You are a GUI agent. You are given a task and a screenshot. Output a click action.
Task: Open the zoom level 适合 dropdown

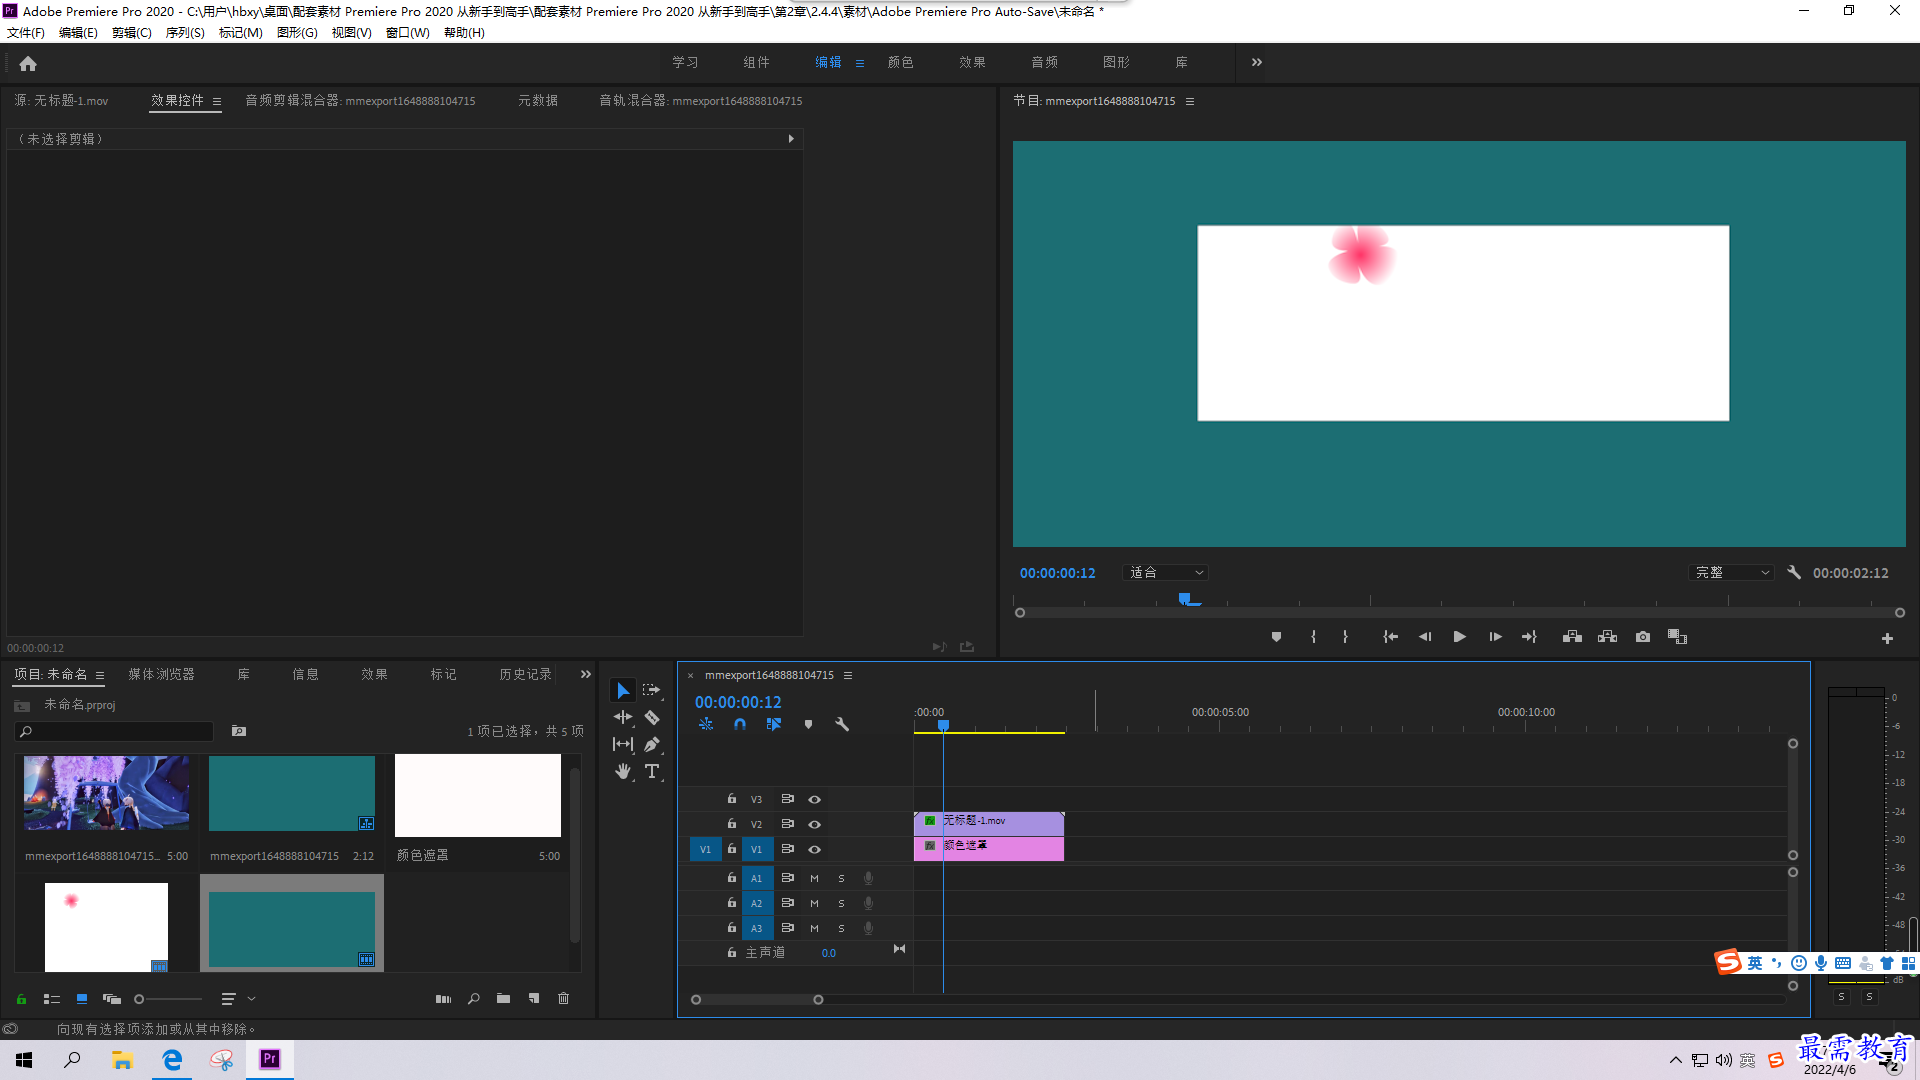pyautogui.click(x=1166, y=573)
